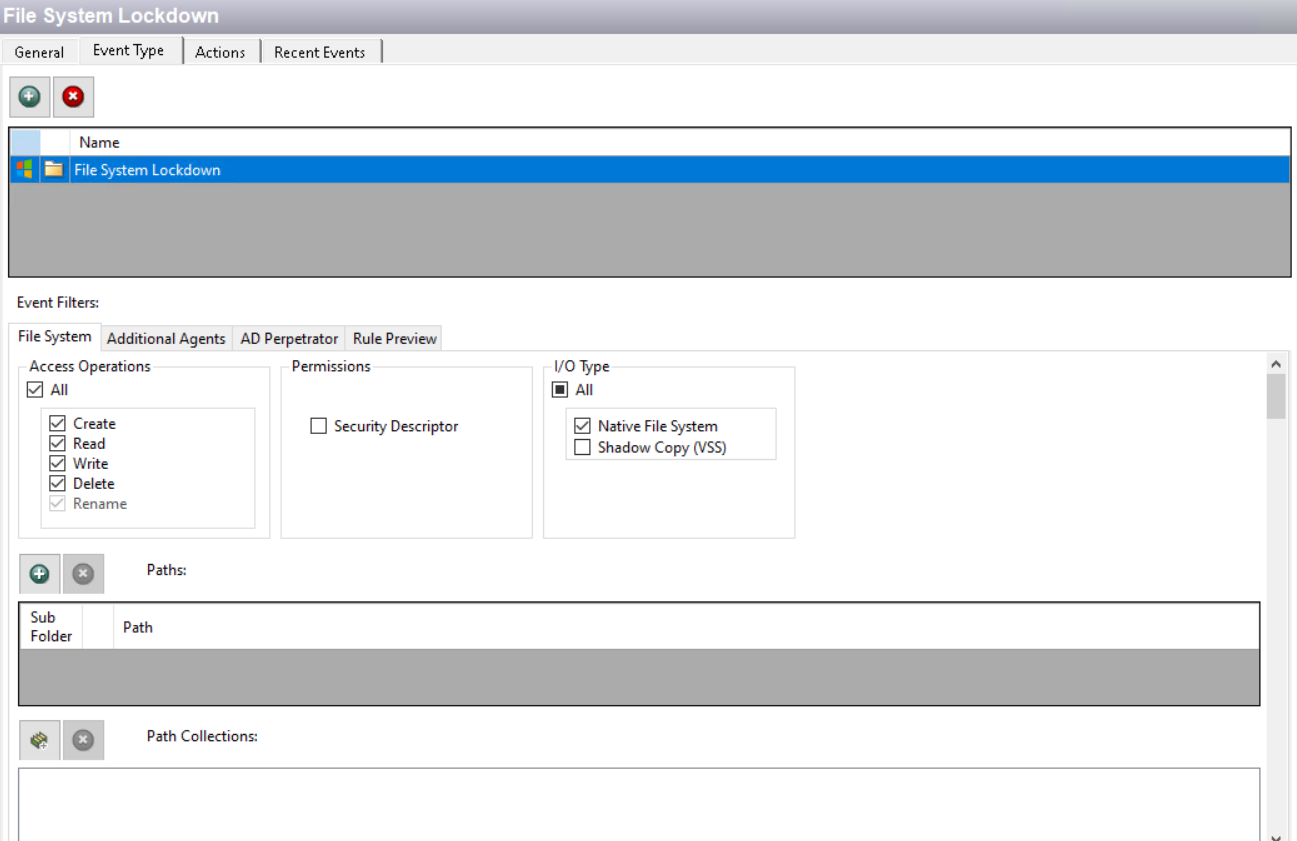Click the vertical scrollbar thumb
The height and width of the screenshot is (841, 1297).
click(x=1276, y=397)
